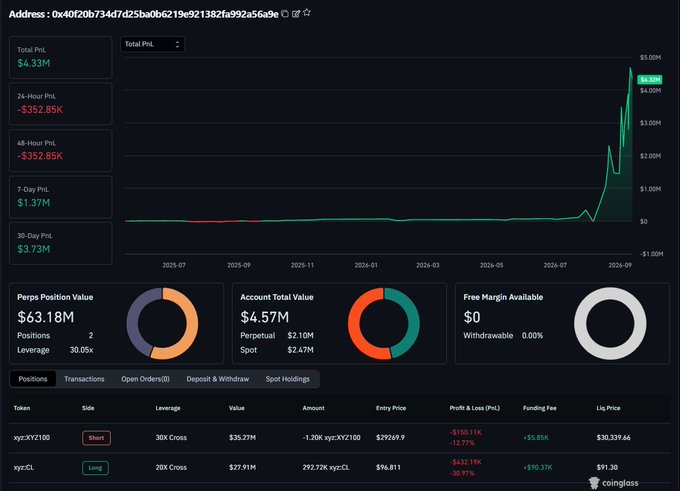Open the Total PnL chart dropdown
Image resolution: width=680 pixels, height=491 pixels.
(152, 44)
